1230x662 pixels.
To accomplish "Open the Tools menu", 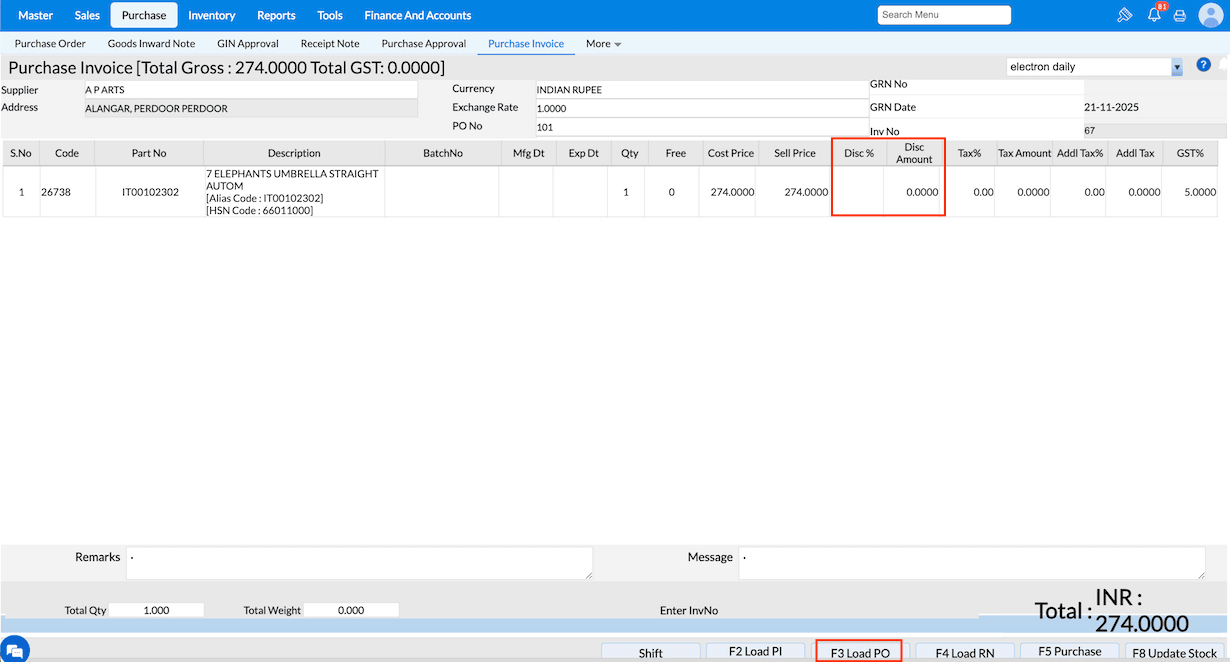I will [x=330, y=15].
